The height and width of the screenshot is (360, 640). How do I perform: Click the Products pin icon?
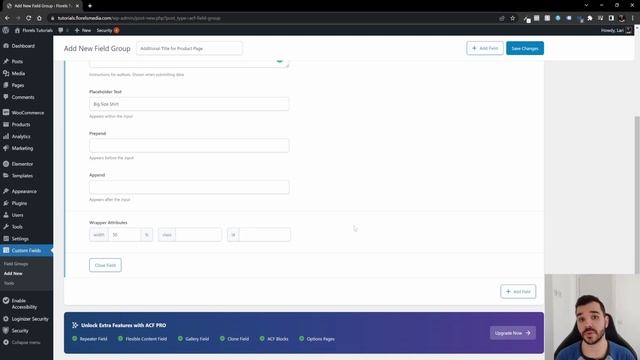click(x=6, y=124)
